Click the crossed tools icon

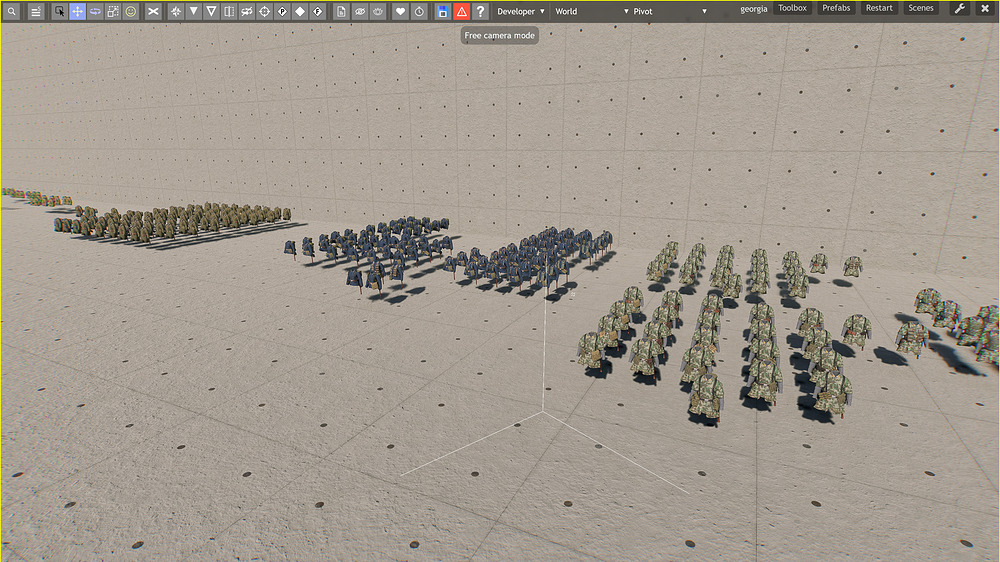coord(153,11)
